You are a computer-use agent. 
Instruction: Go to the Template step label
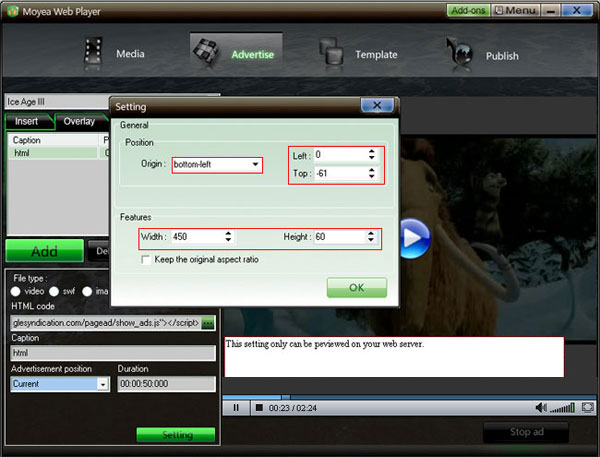[x=376, y=55]
